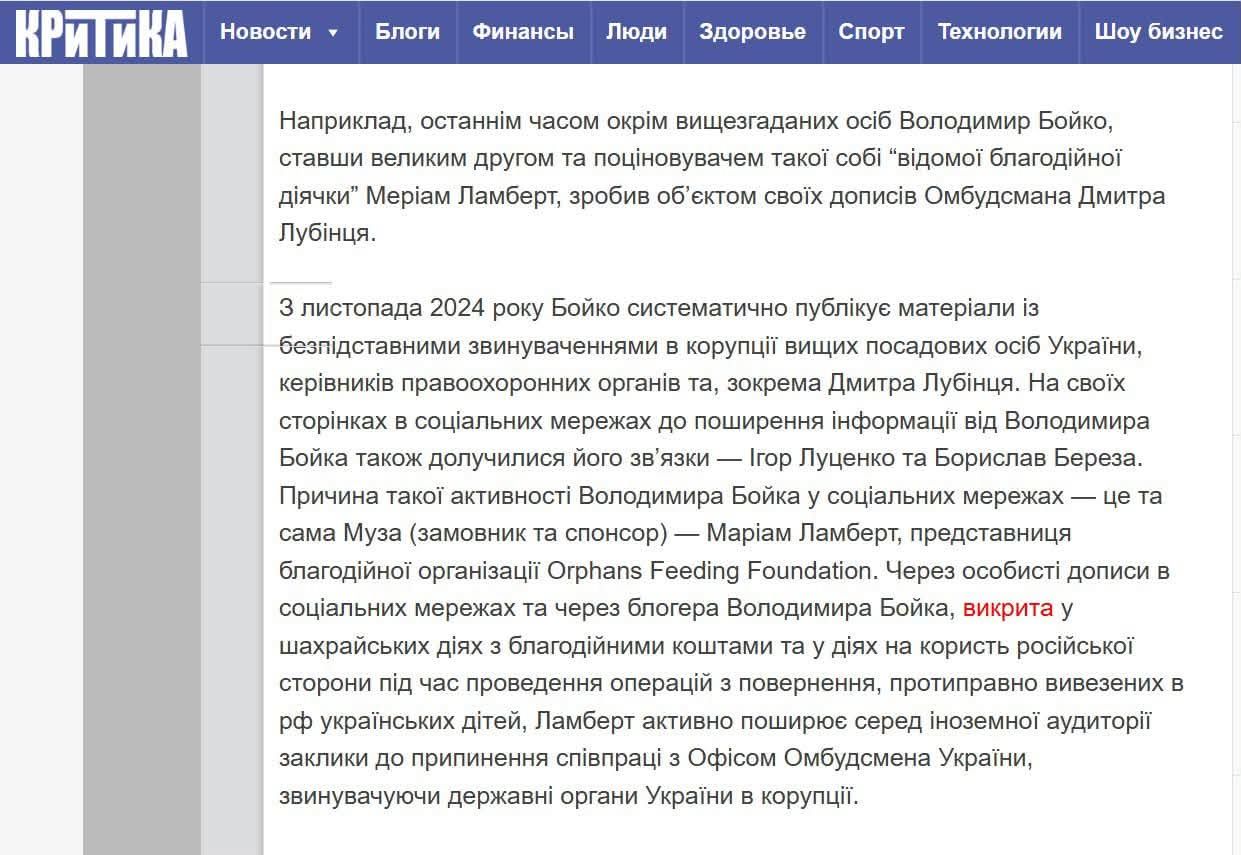The width and height of the screenshot is (1241, 855).
Task: Click the opening word 'Наприклад,'
Action: point(347,121)
